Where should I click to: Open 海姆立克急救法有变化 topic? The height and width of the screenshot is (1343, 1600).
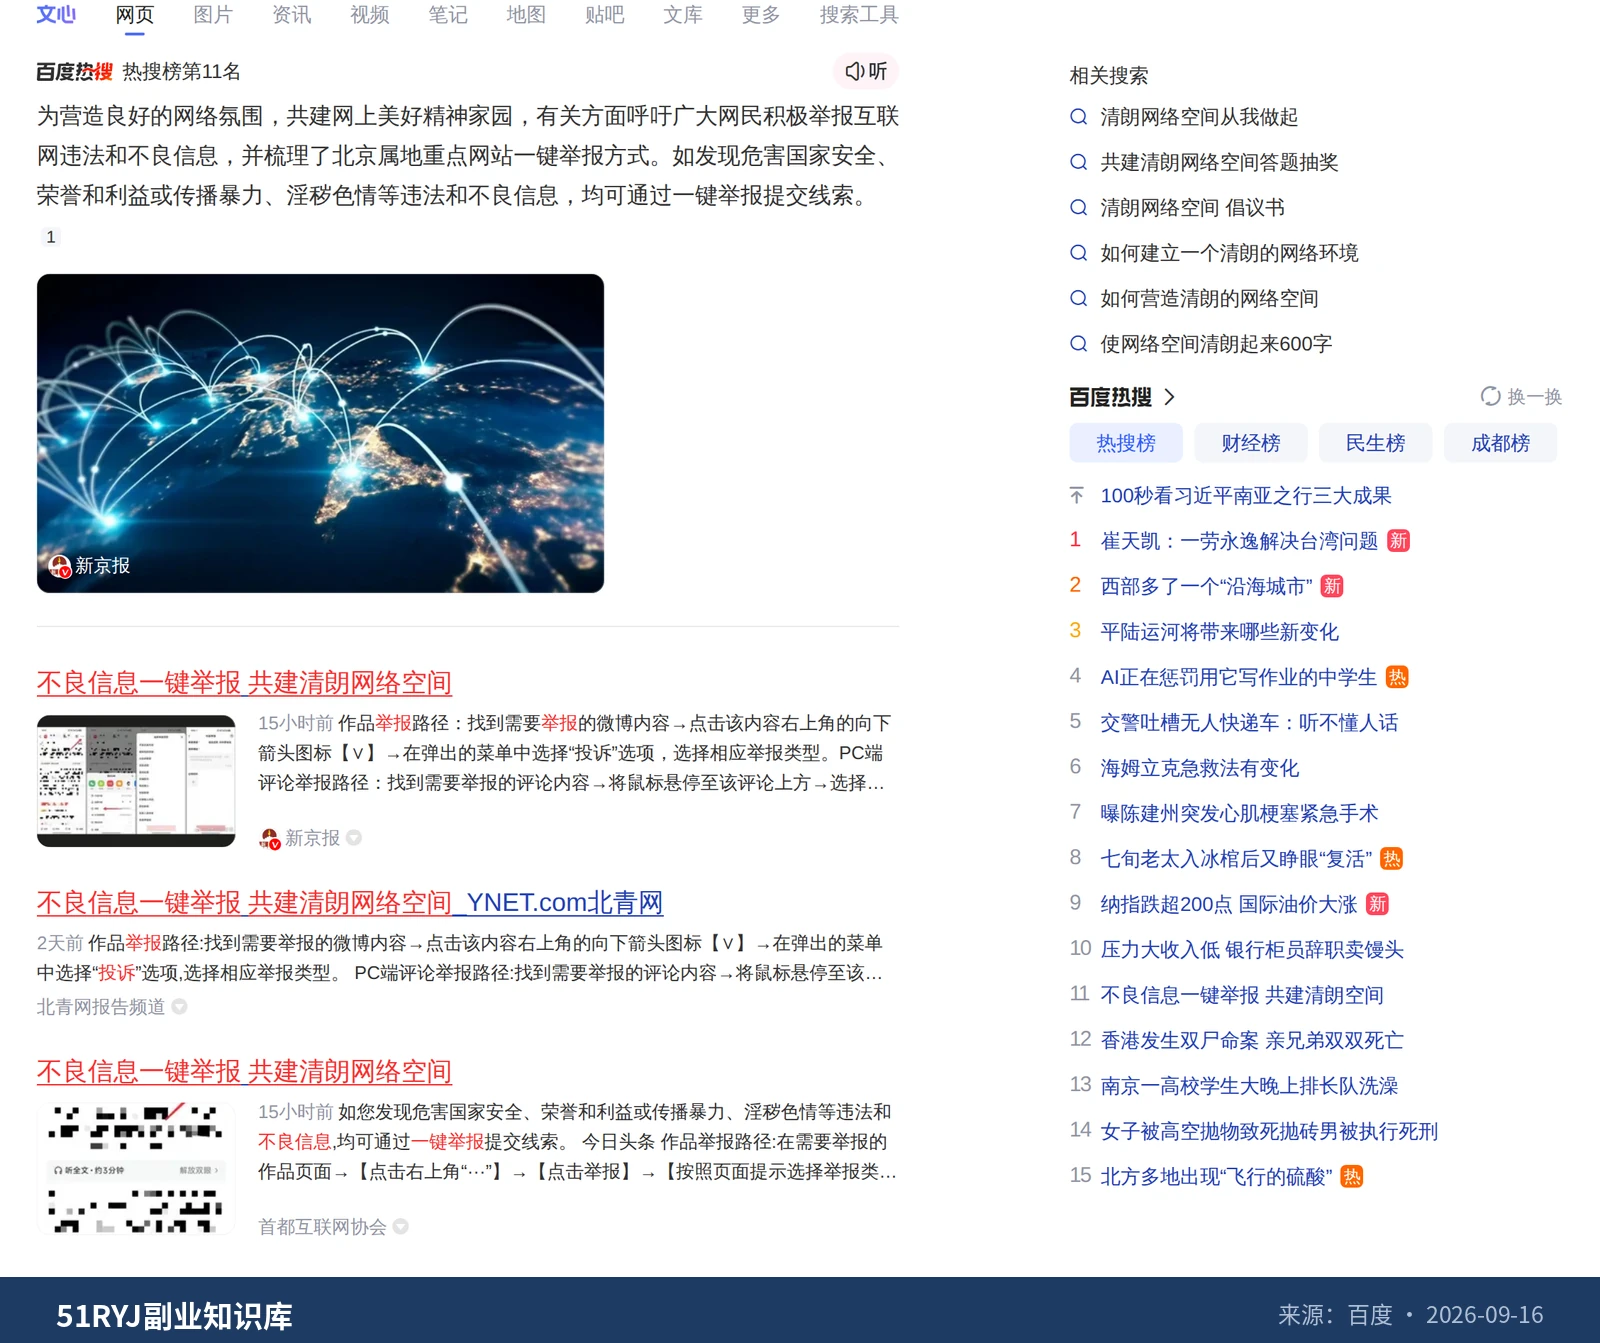click(x=1199, y=768)
